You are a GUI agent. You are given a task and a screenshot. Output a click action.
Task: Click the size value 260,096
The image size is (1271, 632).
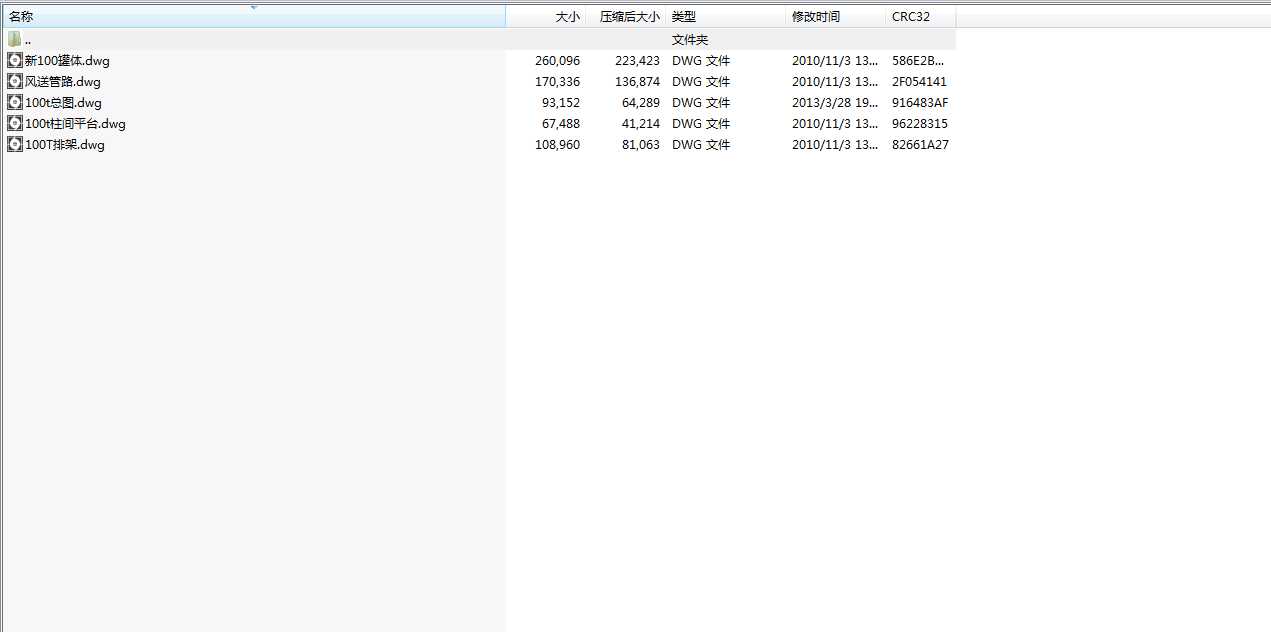pos(557,61)
